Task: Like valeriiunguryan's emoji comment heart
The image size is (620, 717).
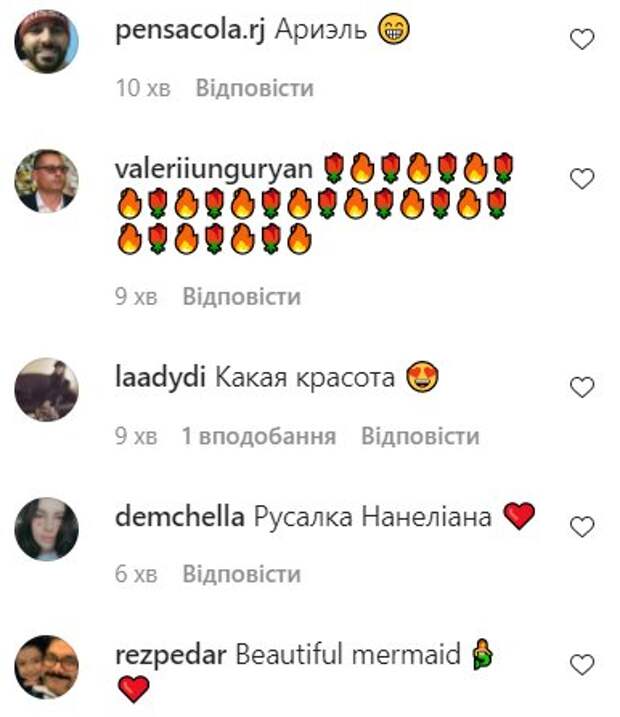Action: pos(582,178)
